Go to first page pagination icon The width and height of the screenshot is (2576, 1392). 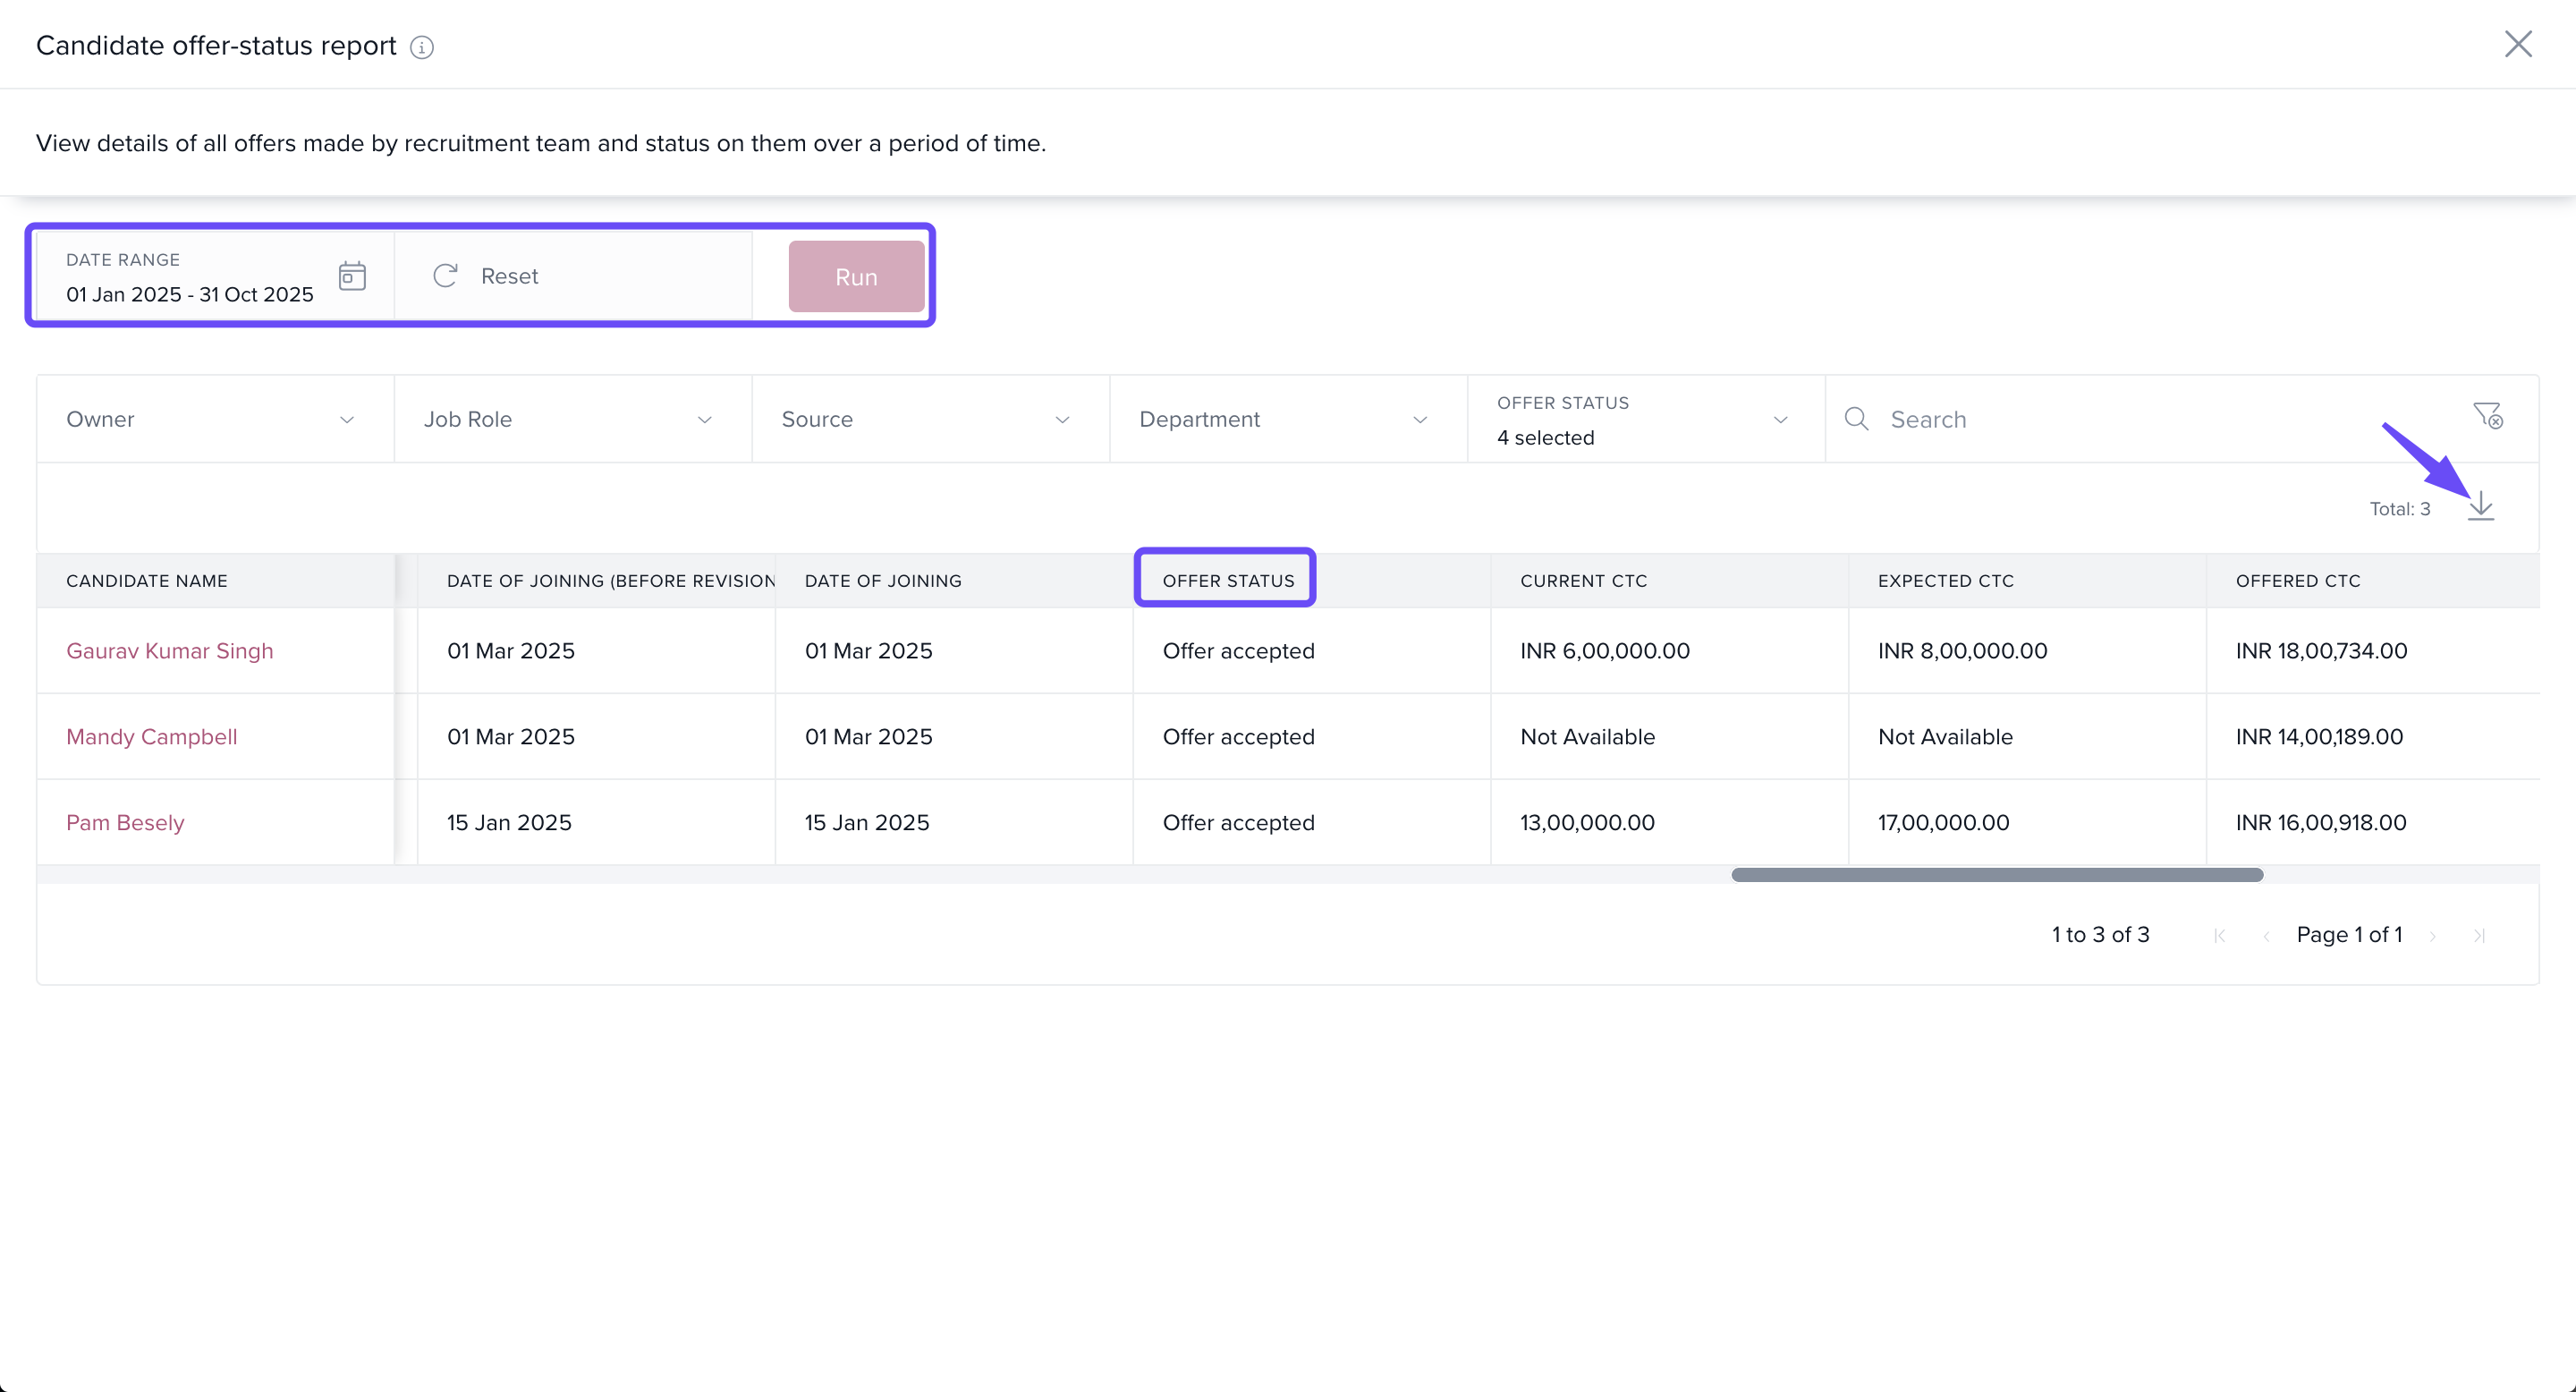tap(2220, 935)
